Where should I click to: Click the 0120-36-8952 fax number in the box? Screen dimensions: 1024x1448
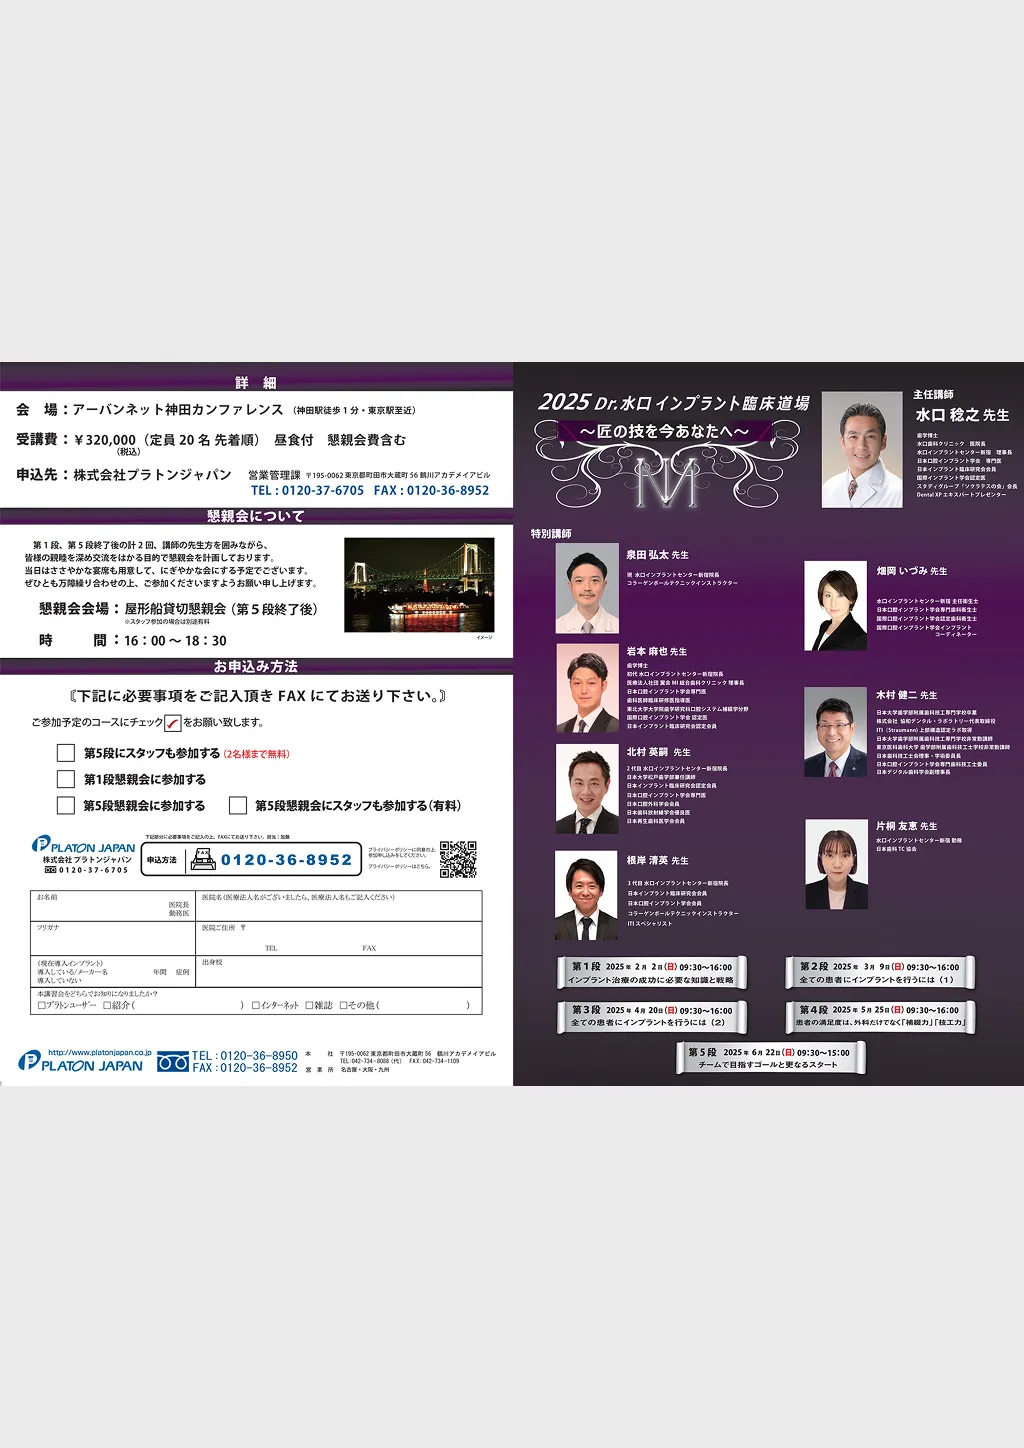(287, 860)
